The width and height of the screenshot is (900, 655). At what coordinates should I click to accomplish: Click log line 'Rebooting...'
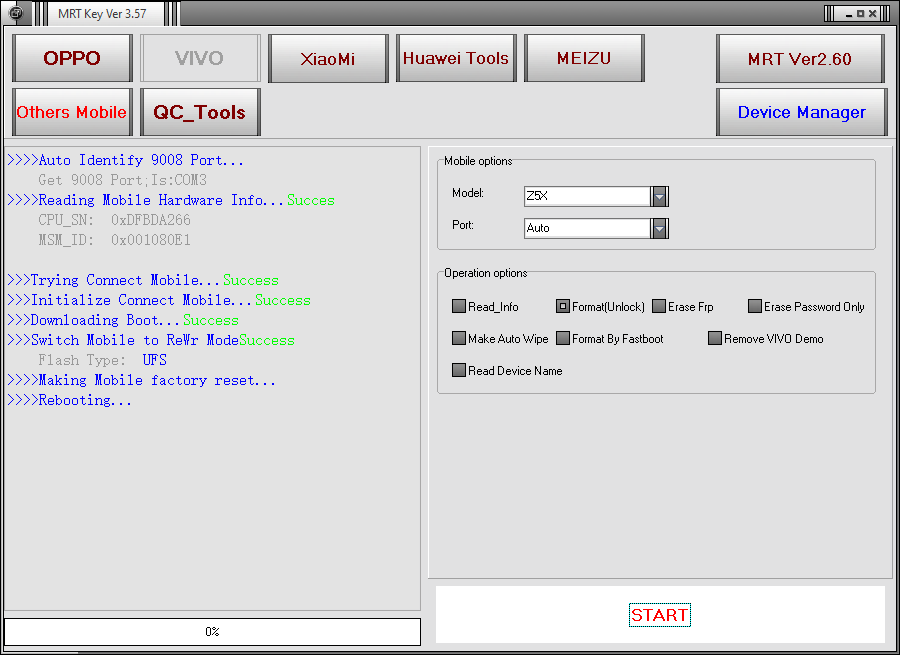coord(69,401)
